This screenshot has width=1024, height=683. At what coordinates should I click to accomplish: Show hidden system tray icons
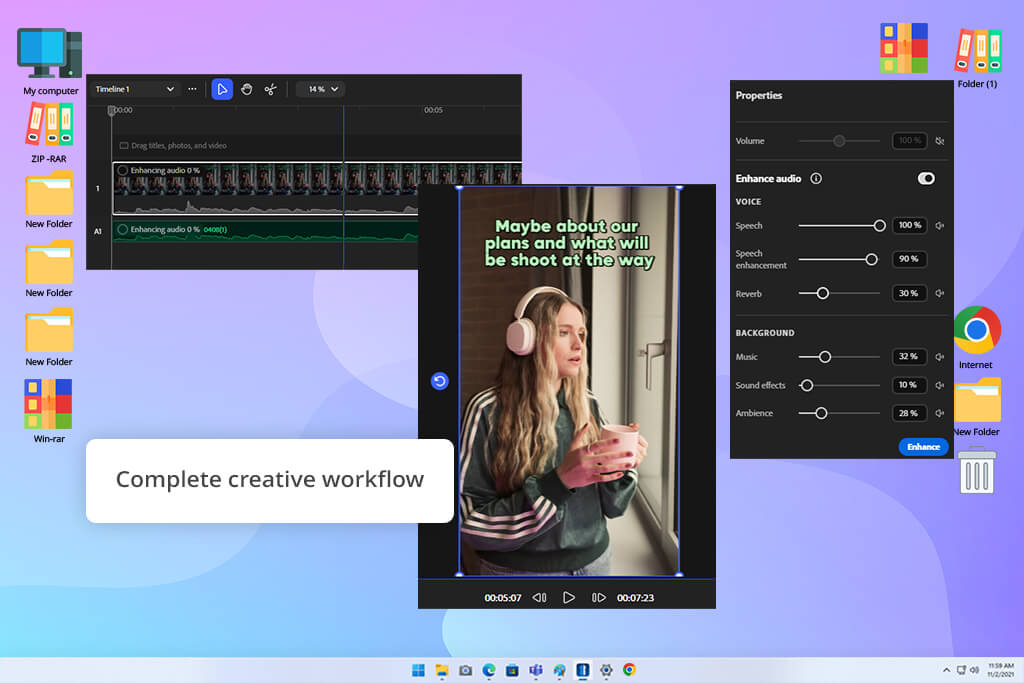(x=946, y=670)
